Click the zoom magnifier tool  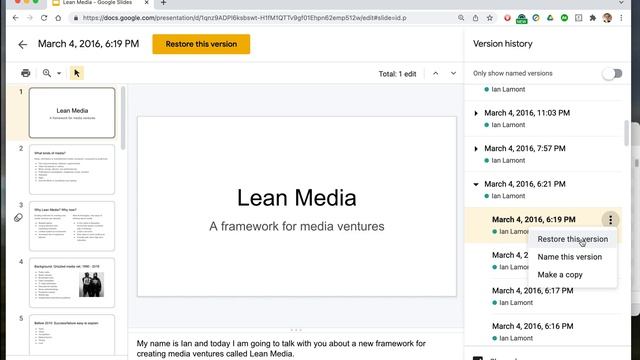pos(47,73)
